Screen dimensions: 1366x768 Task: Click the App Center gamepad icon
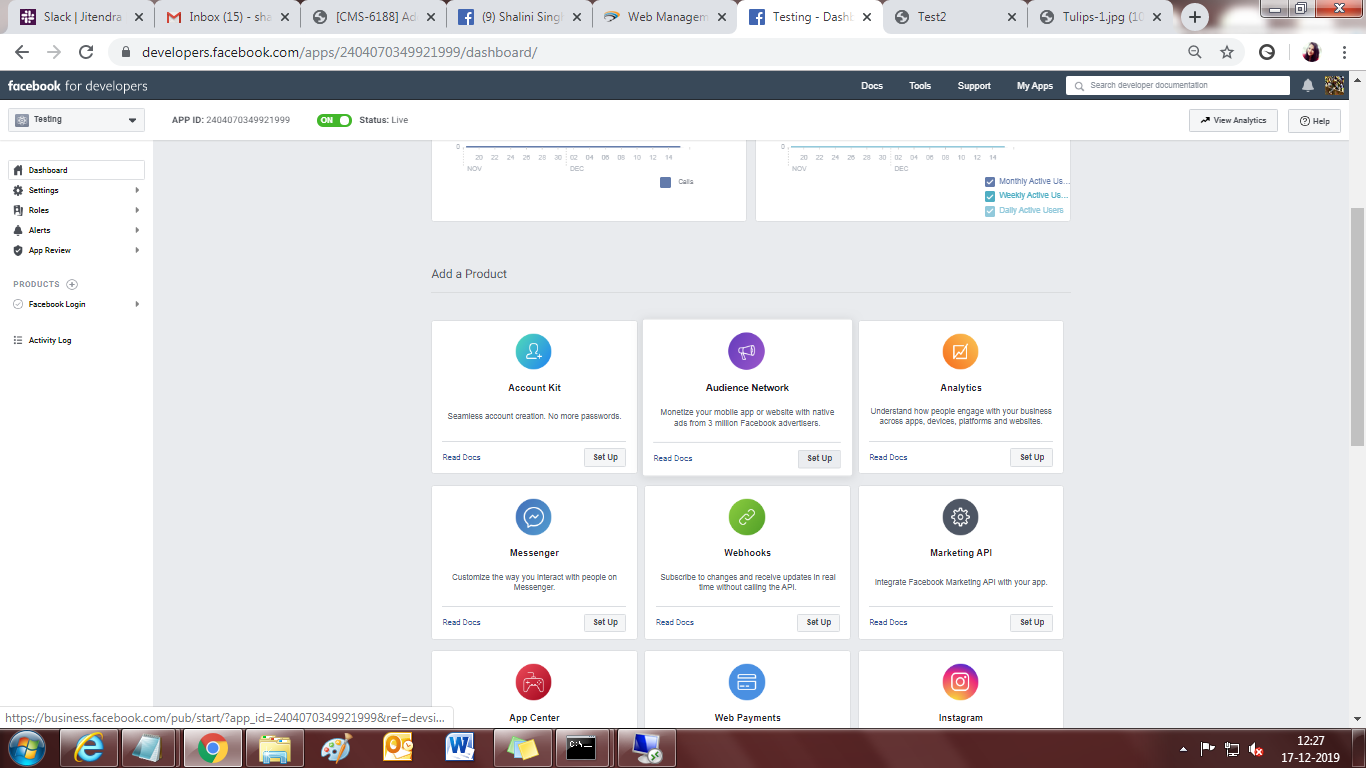click(x=533, y=682)
